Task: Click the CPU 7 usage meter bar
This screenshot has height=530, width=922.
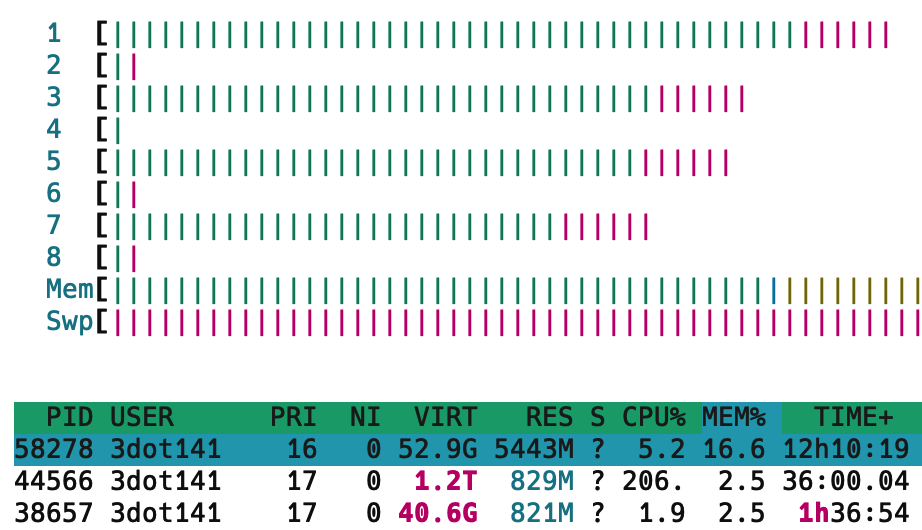Action: pos(380,226)
